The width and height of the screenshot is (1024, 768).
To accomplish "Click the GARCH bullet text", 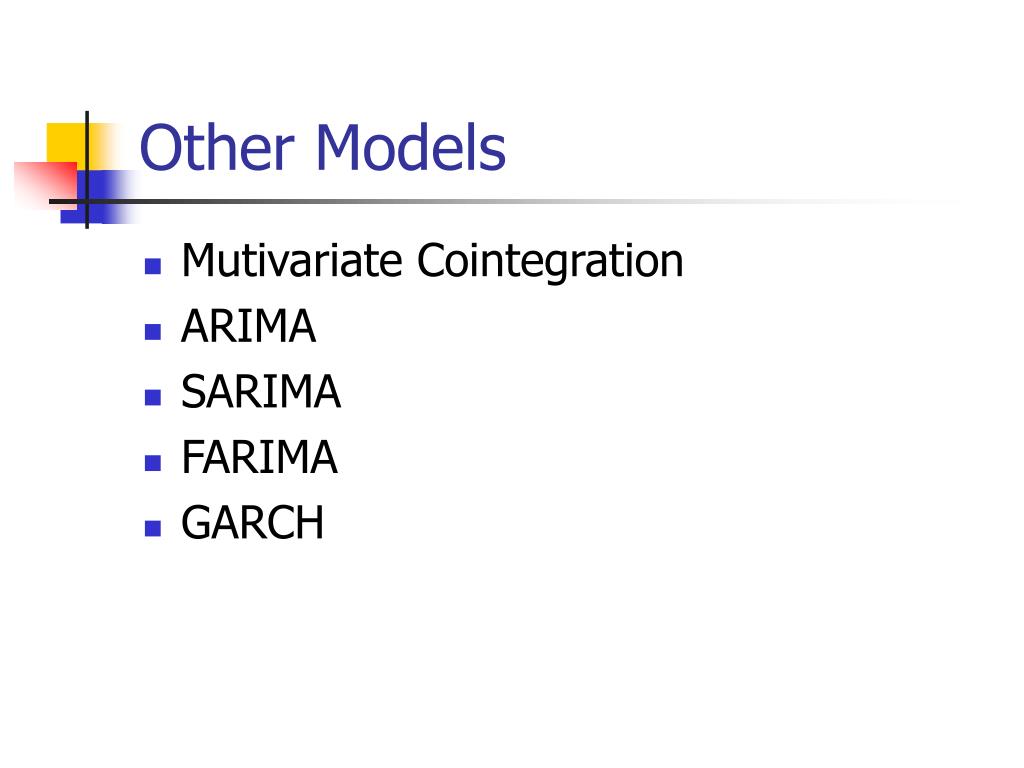I will click(253, 522).
